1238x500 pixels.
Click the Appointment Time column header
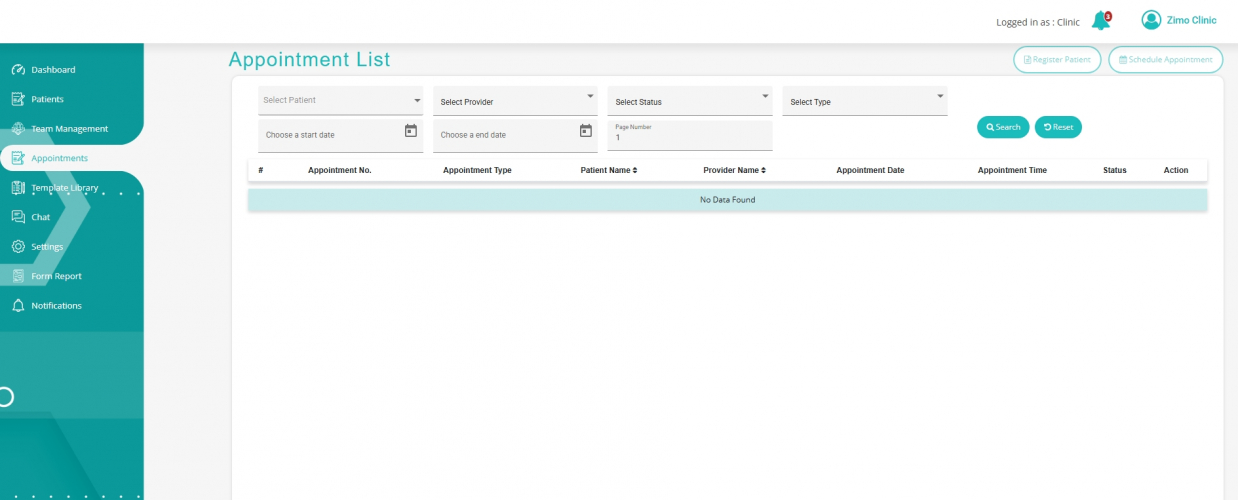click(x=1012, y=170)
